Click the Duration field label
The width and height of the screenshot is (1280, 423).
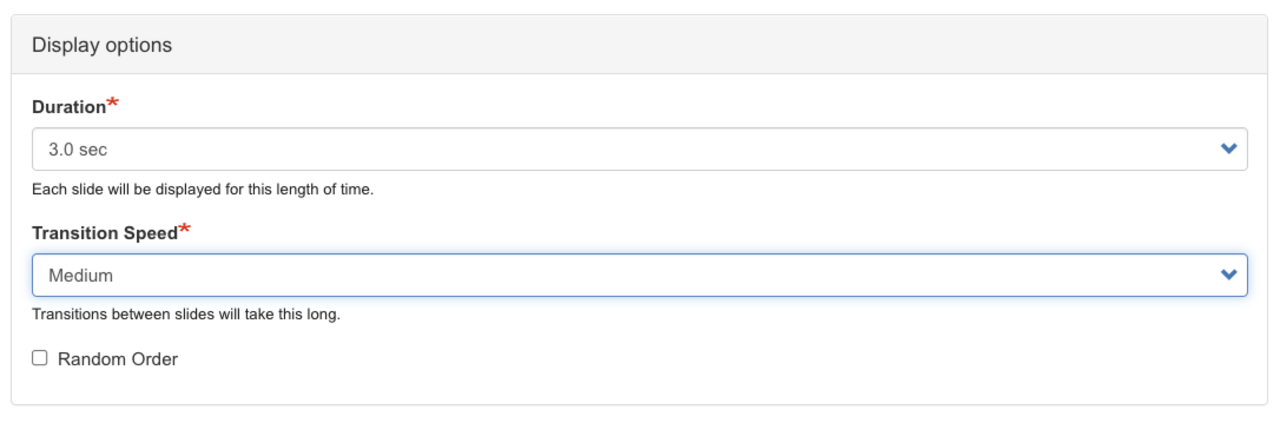point(68,107)
